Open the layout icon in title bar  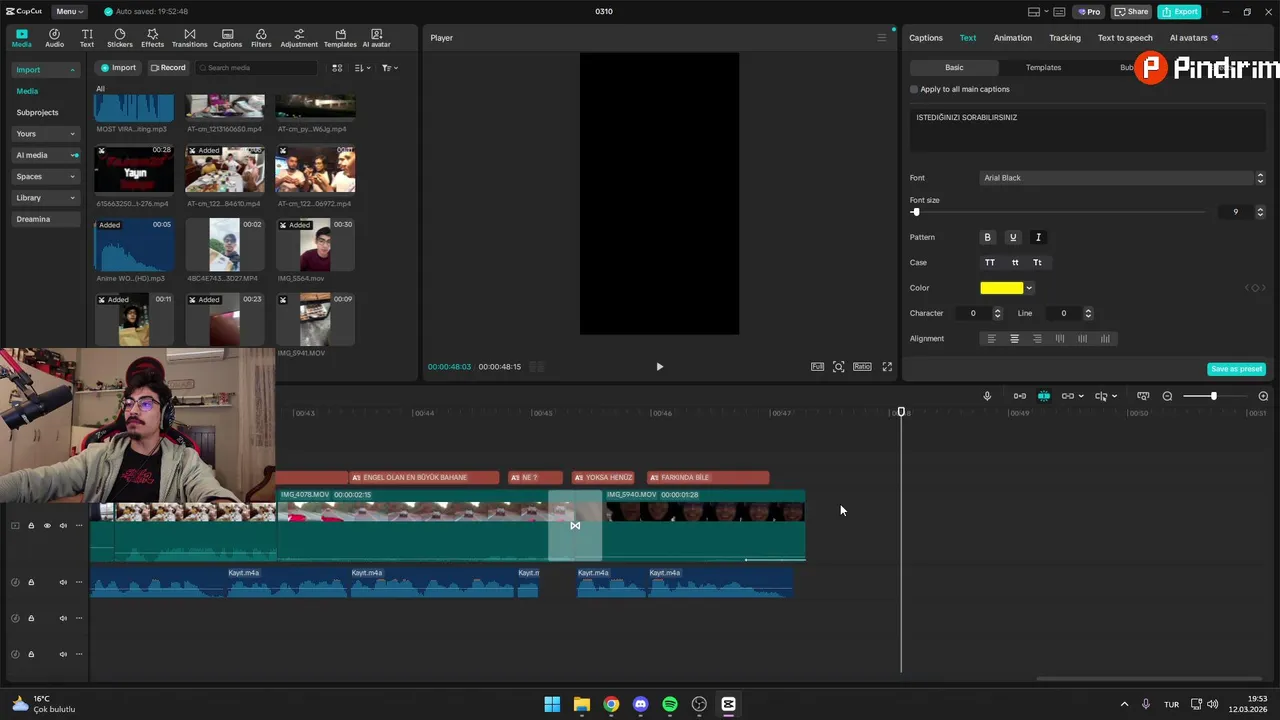click(1034, 12)
